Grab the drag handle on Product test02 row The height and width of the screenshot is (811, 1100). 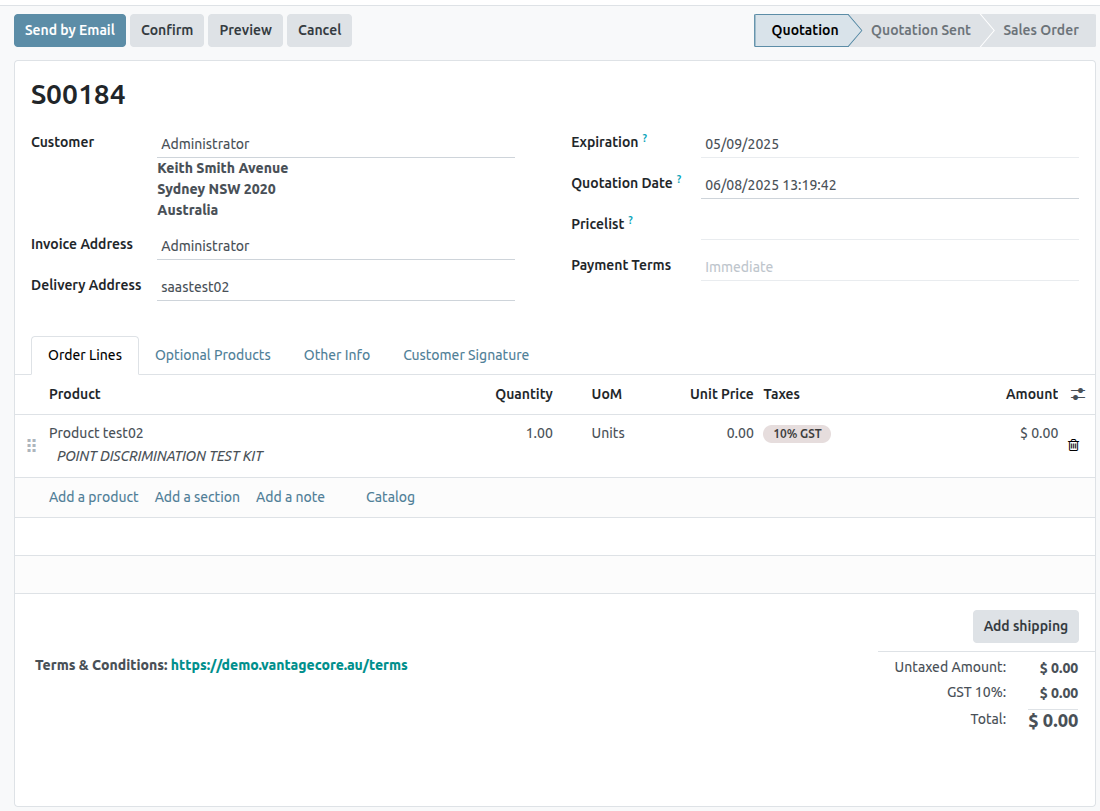[31, 445]
